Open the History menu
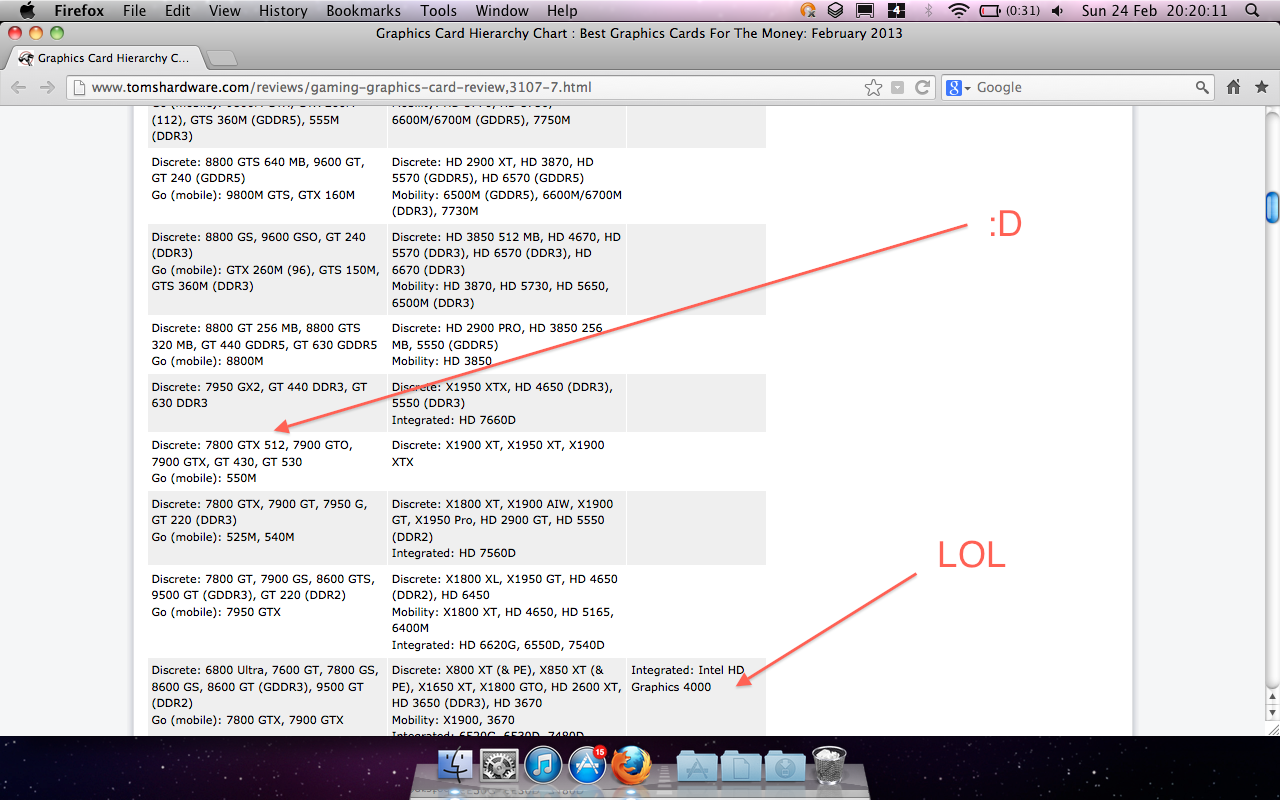This screenshot has width=1280, height=800. click(x=283, y=11)
